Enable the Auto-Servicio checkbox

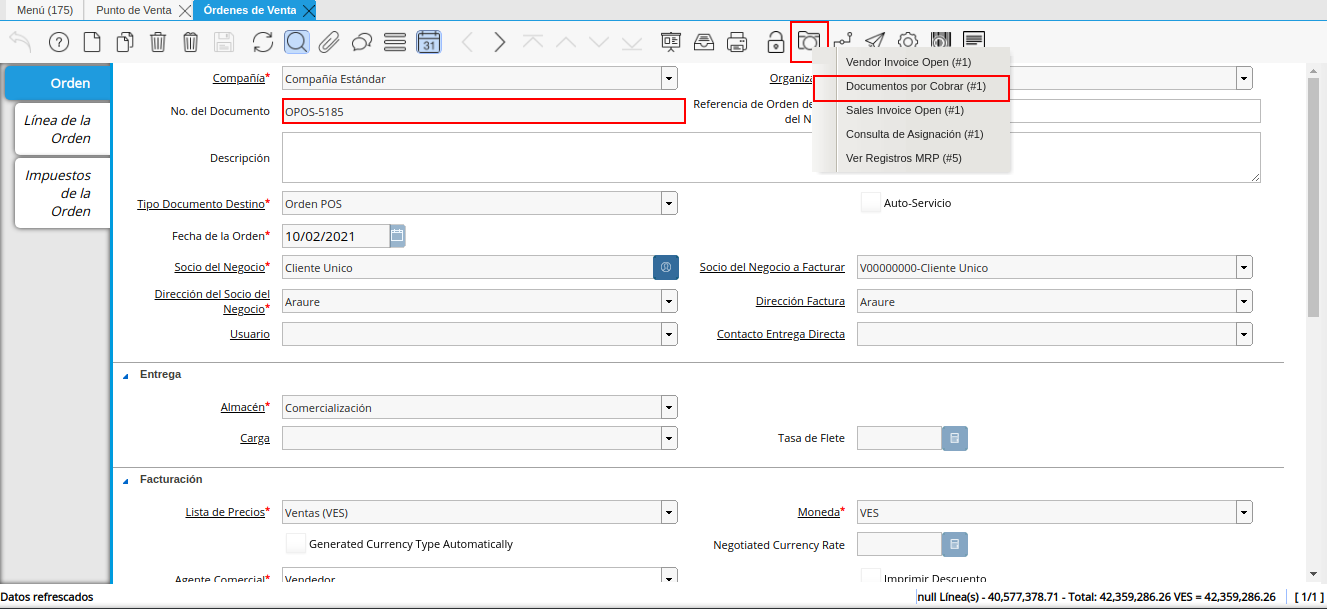870,203
